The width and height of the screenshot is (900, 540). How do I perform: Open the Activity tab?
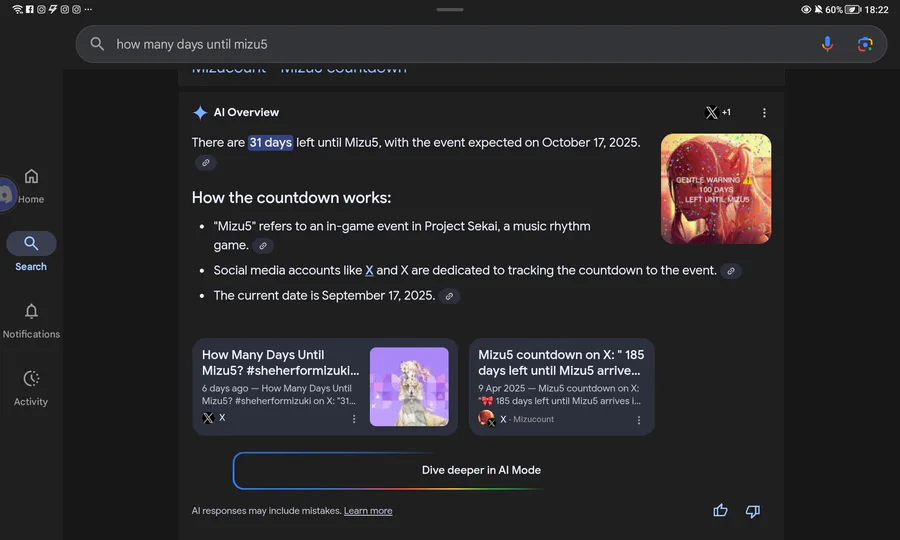click(31, 389)
